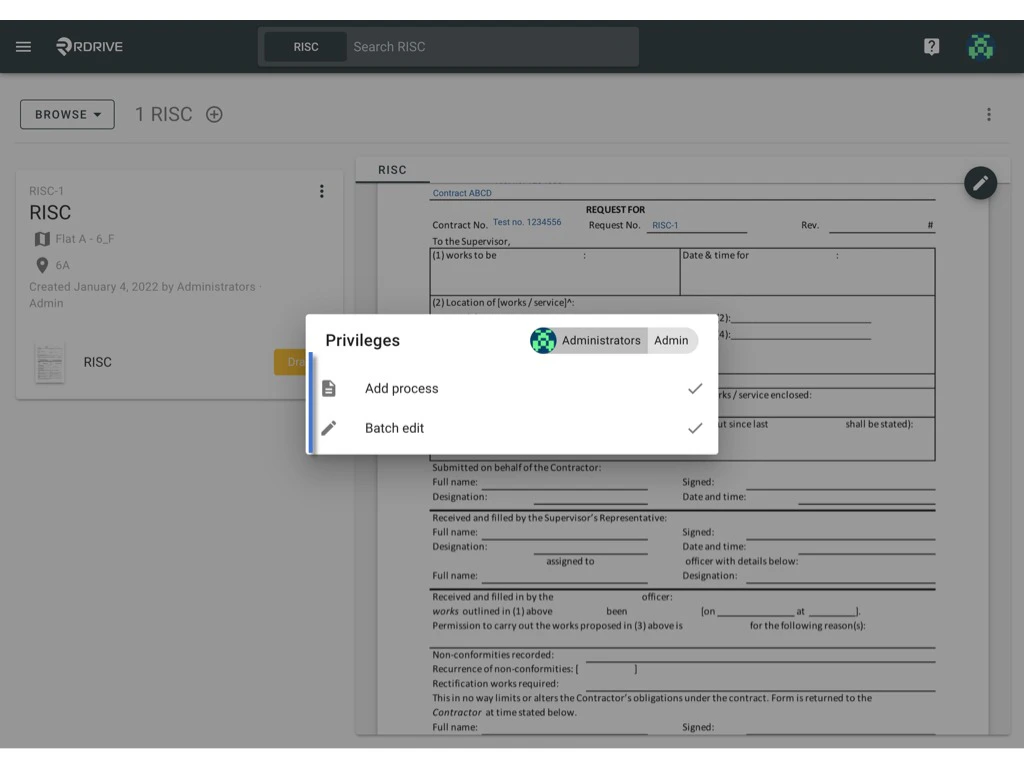Open the Contract ABCD link
Viewport: 1024px width, 768px height.
[462, 193]
